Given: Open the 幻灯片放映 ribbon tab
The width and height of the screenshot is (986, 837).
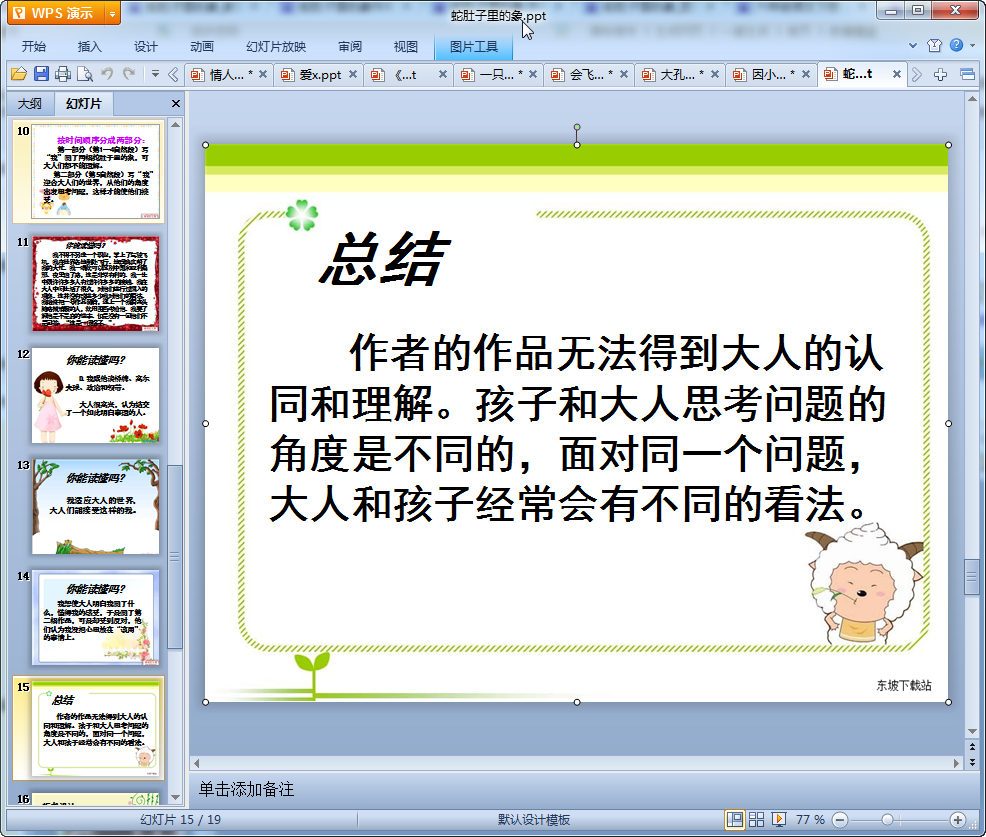Looking at the screenshot, I should (276, 47).
